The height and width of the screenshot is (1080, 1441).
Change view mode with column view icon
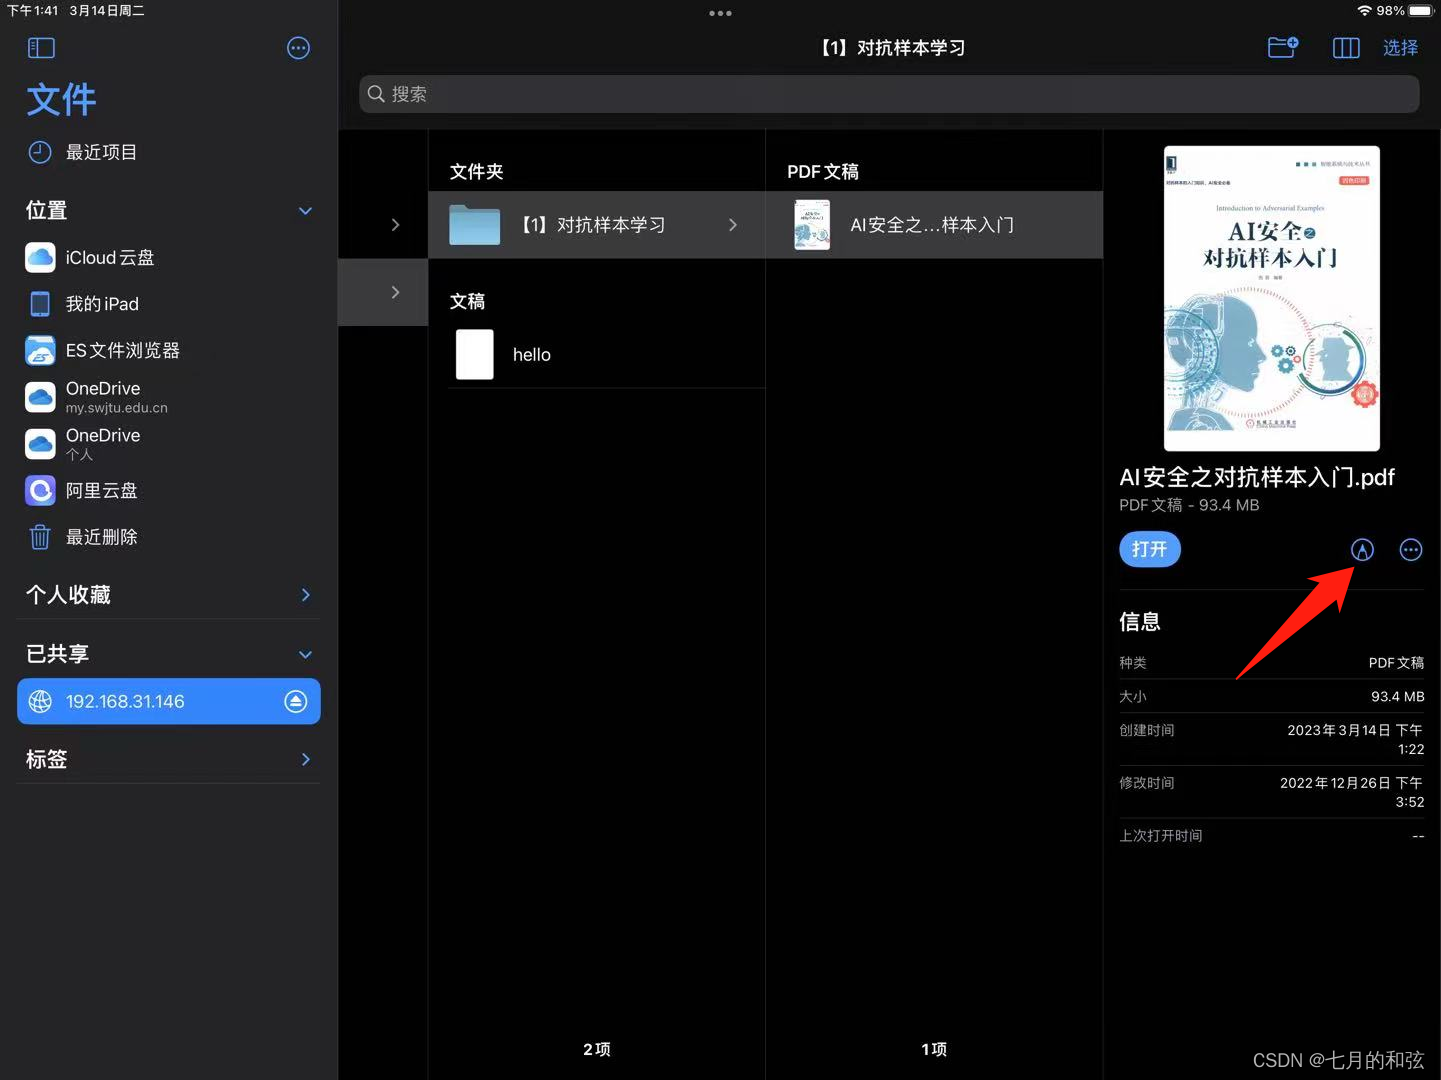[1346, 48]
